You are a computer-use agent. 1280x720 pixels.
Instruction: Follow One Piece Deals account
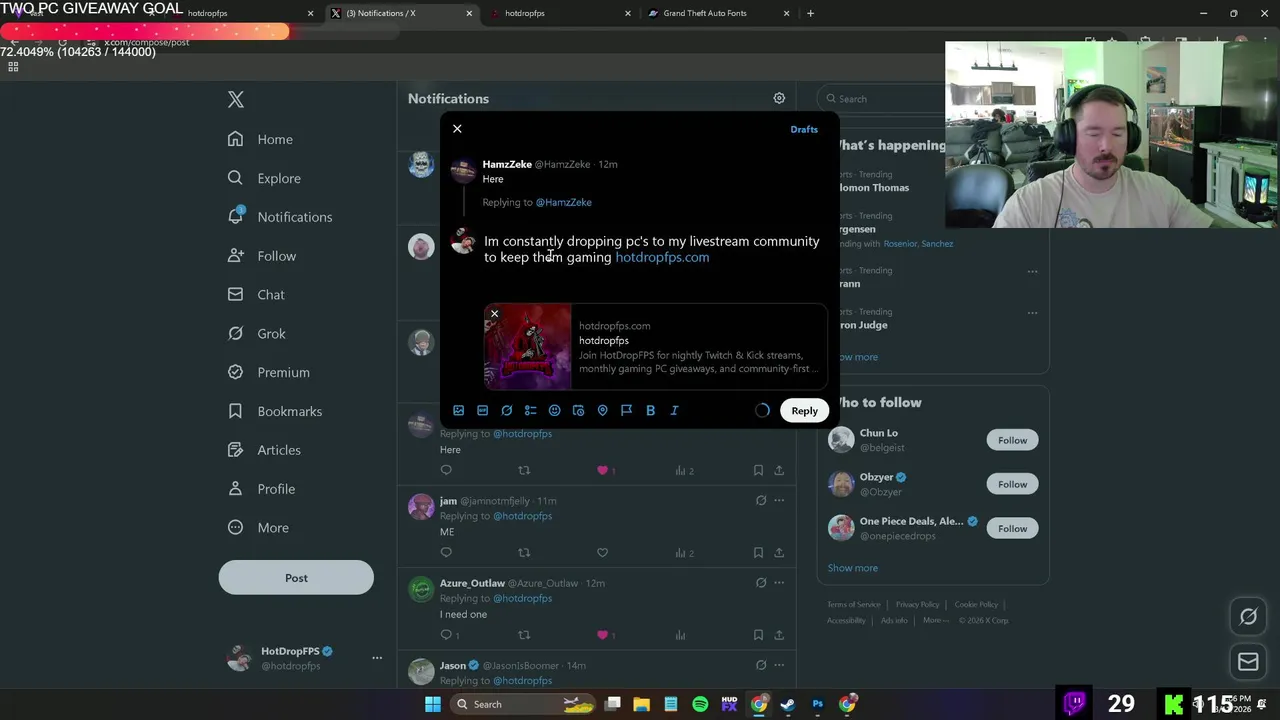click(1012, 528)
